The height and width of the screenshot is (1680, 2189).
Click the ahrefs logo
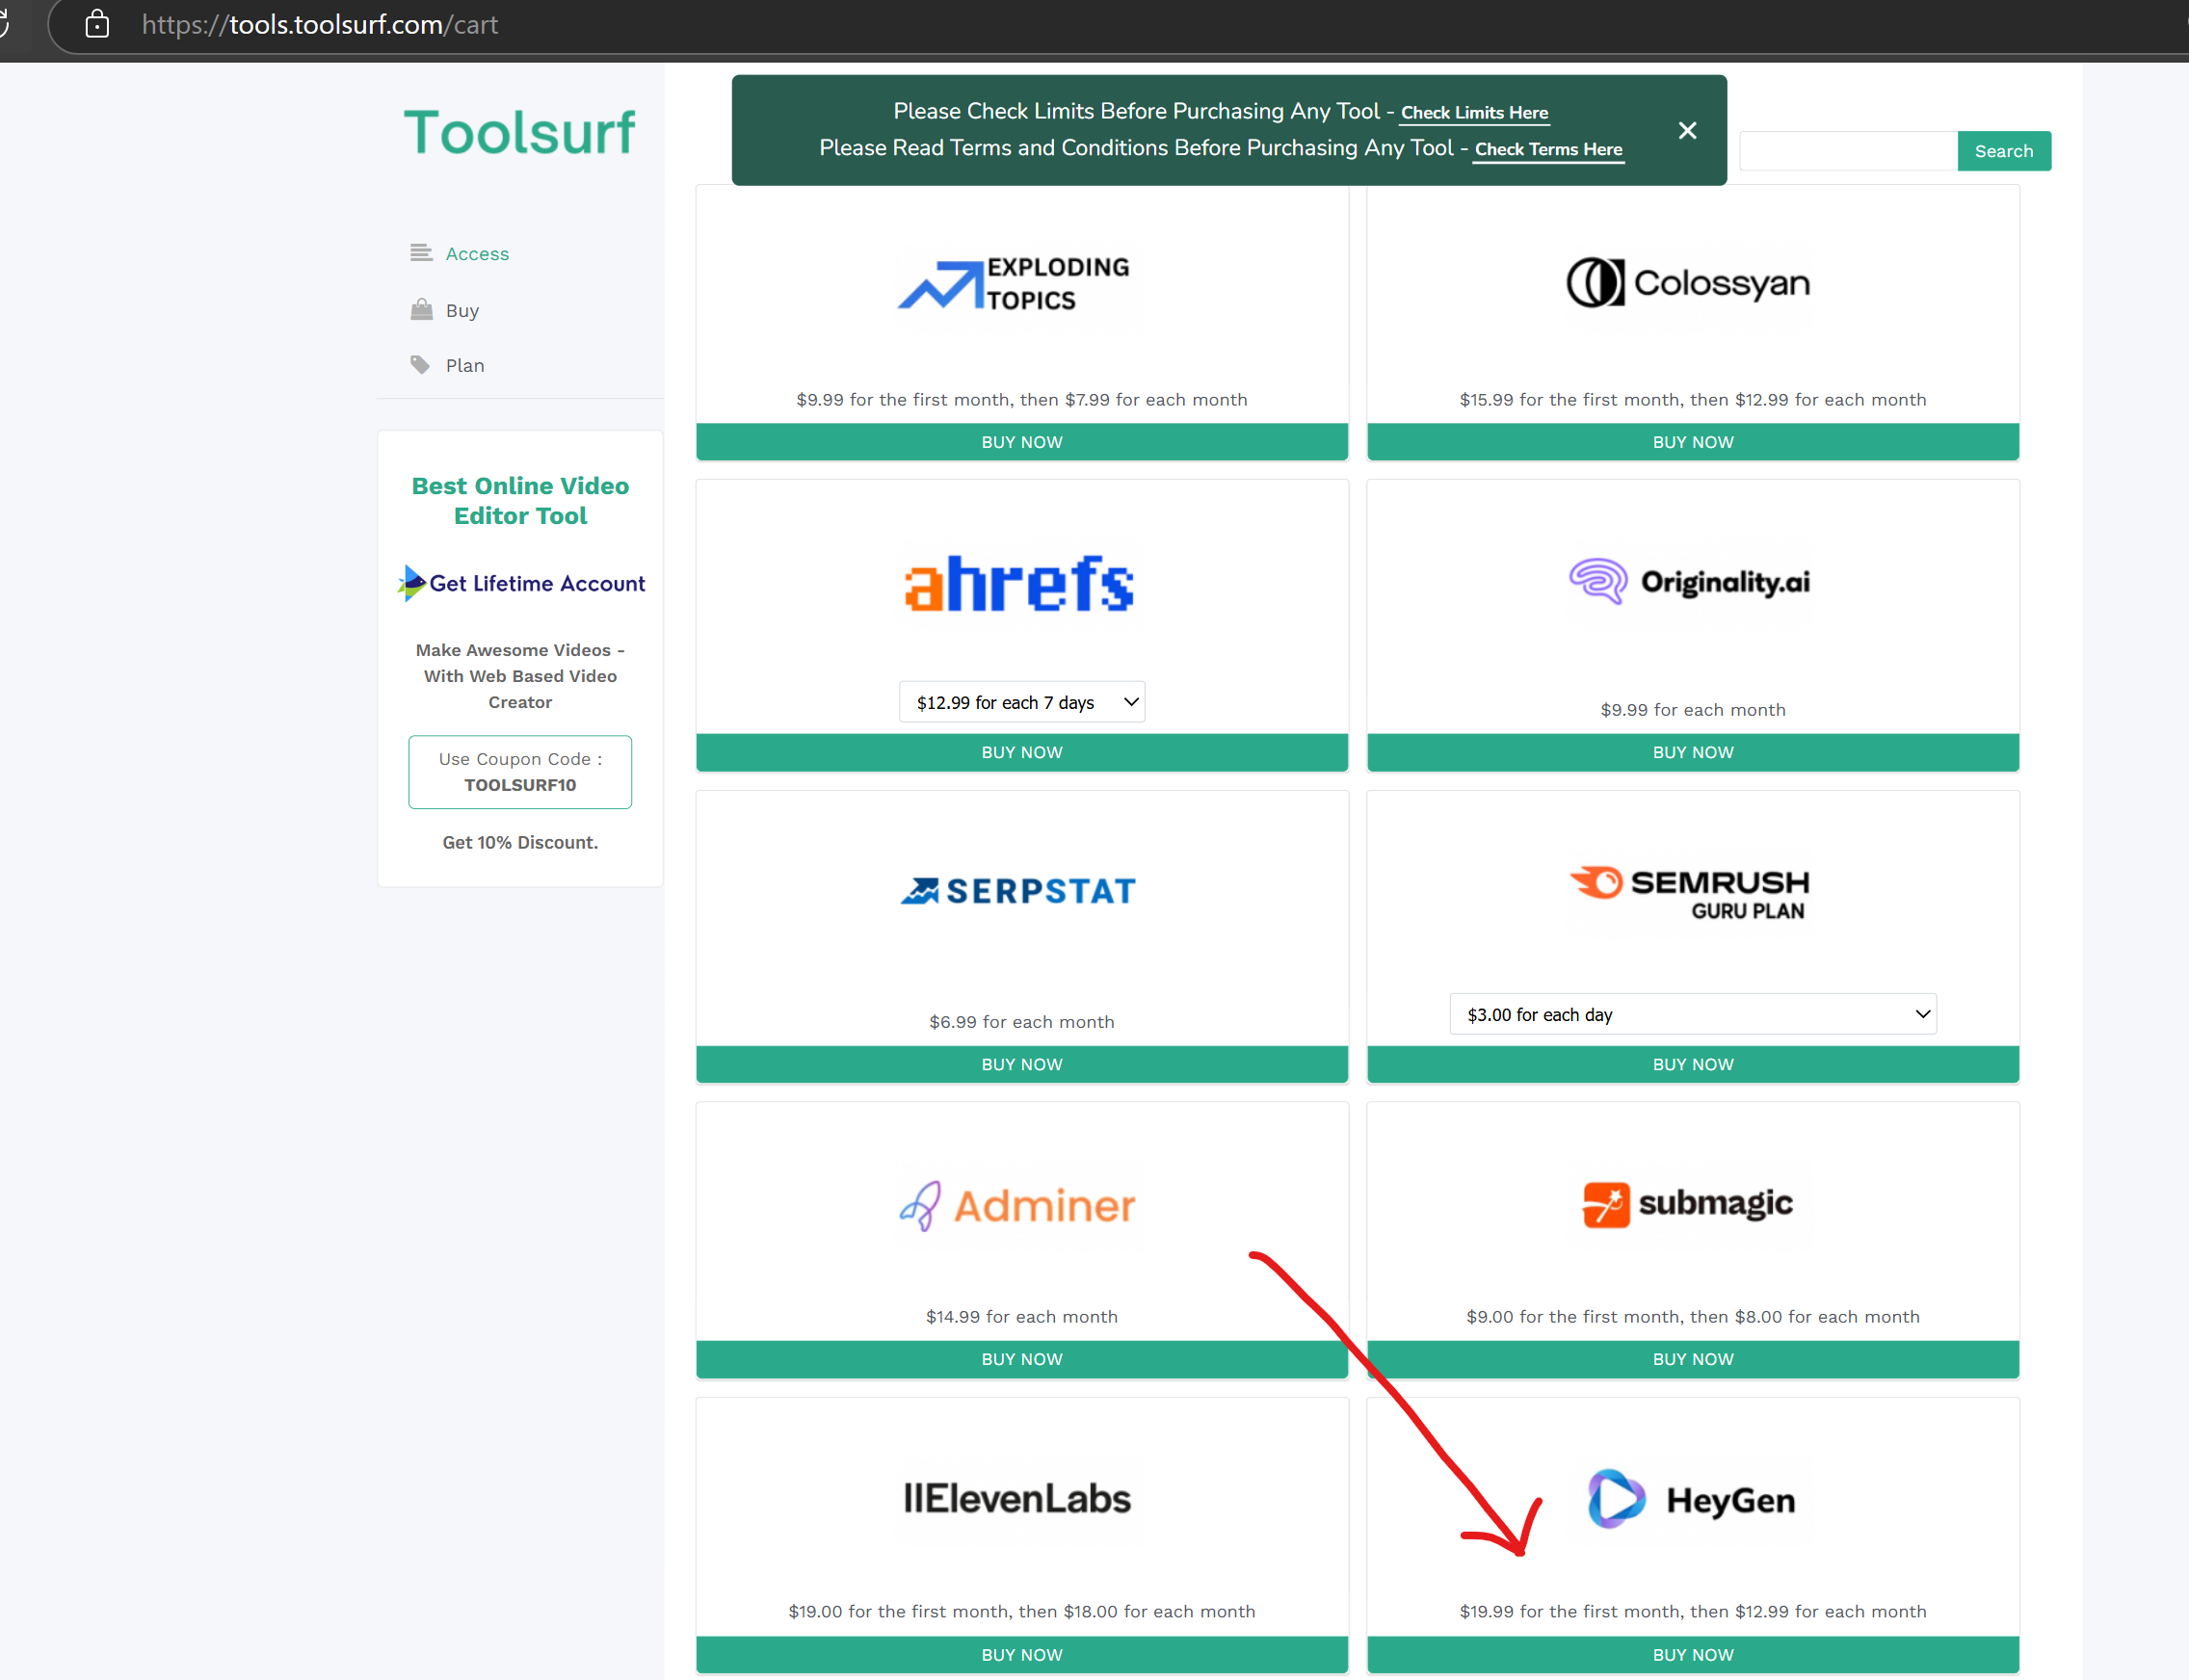pyautogui.click(x=1019, y=583)
